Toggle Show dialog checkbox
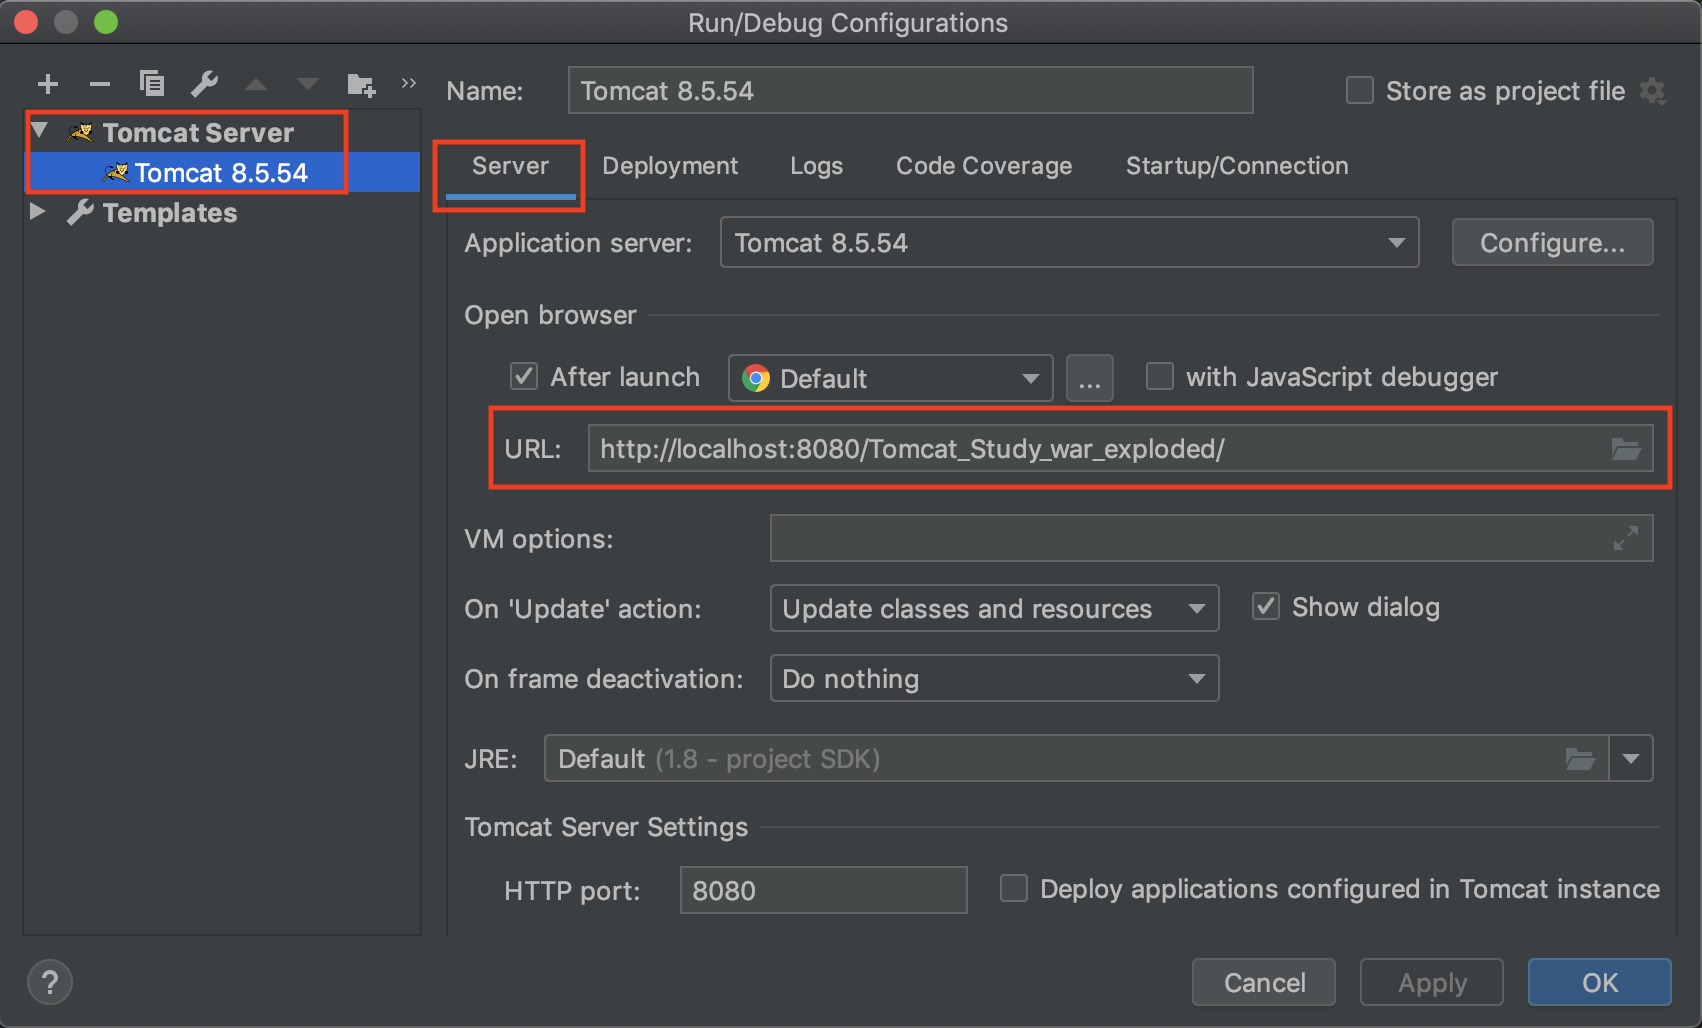1702x1028 pixels. [1266, 607]
